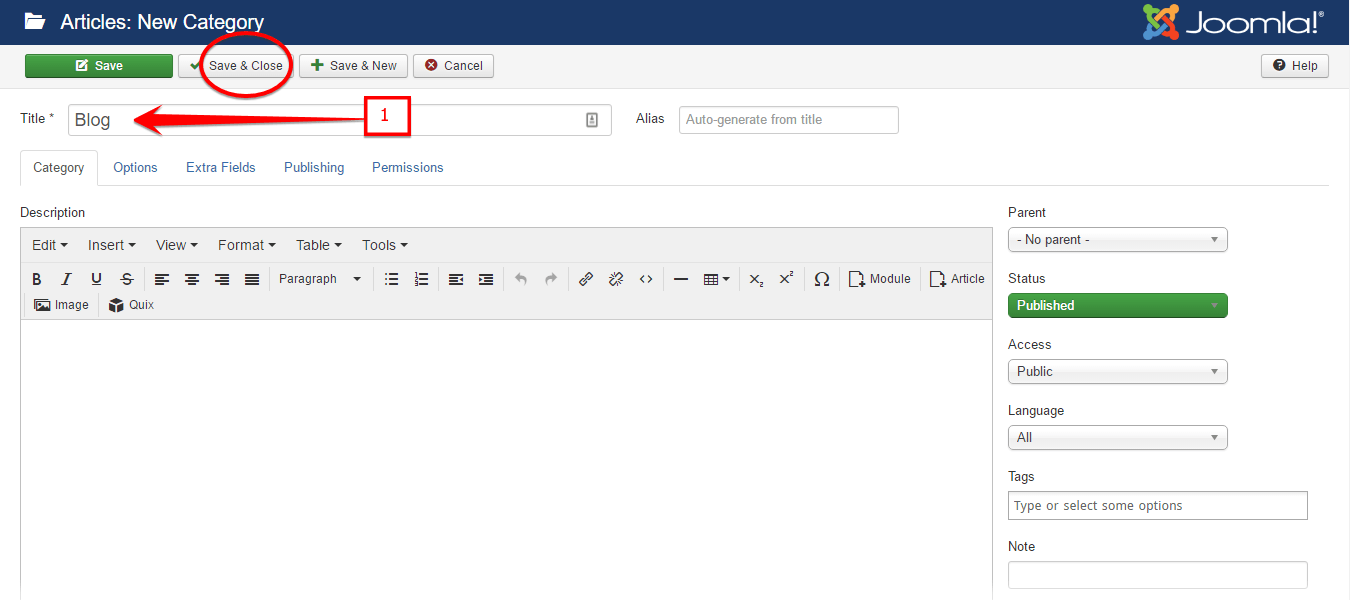Screen dimensions: 1350x600
Task: Open the Quix page builder
Action: tap(131, 305)
